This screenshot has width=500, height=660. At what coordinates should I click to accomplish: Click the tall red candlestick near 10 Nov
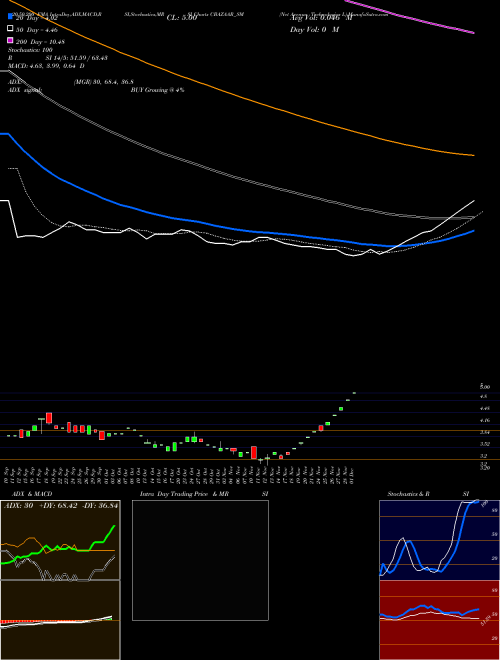tap(254, 452)
